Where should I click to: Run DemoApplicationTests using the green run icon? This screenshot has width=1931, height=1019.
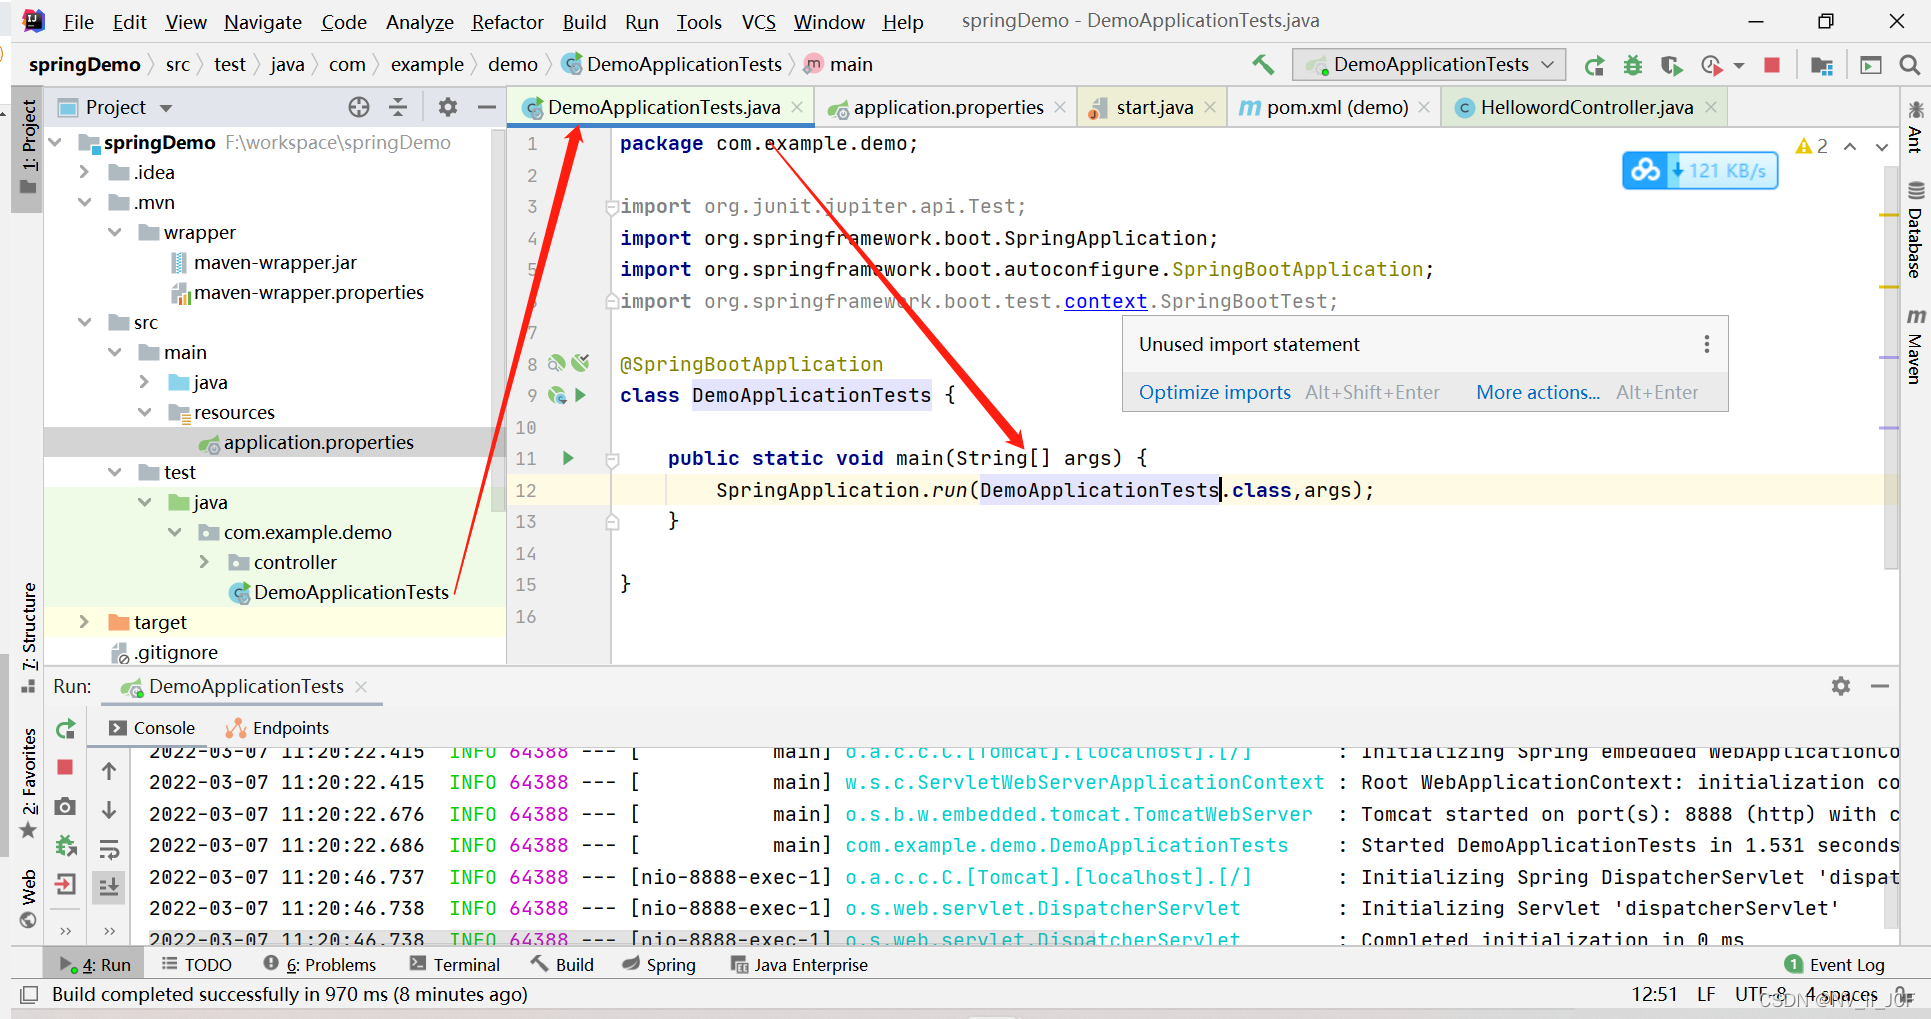(x=1594, y=65)
